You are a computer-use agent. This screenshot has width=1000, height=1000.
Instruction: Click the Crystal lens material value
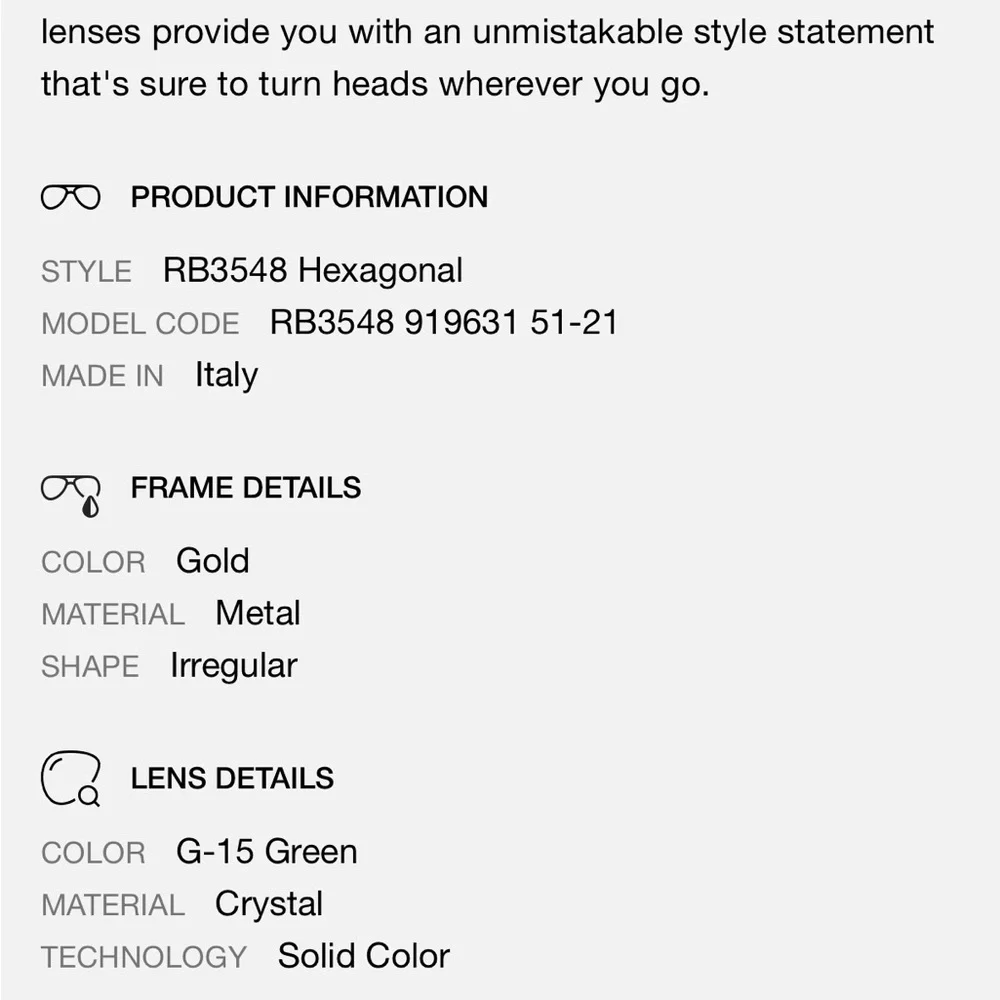pyautogui.click(x=268, y=905)
